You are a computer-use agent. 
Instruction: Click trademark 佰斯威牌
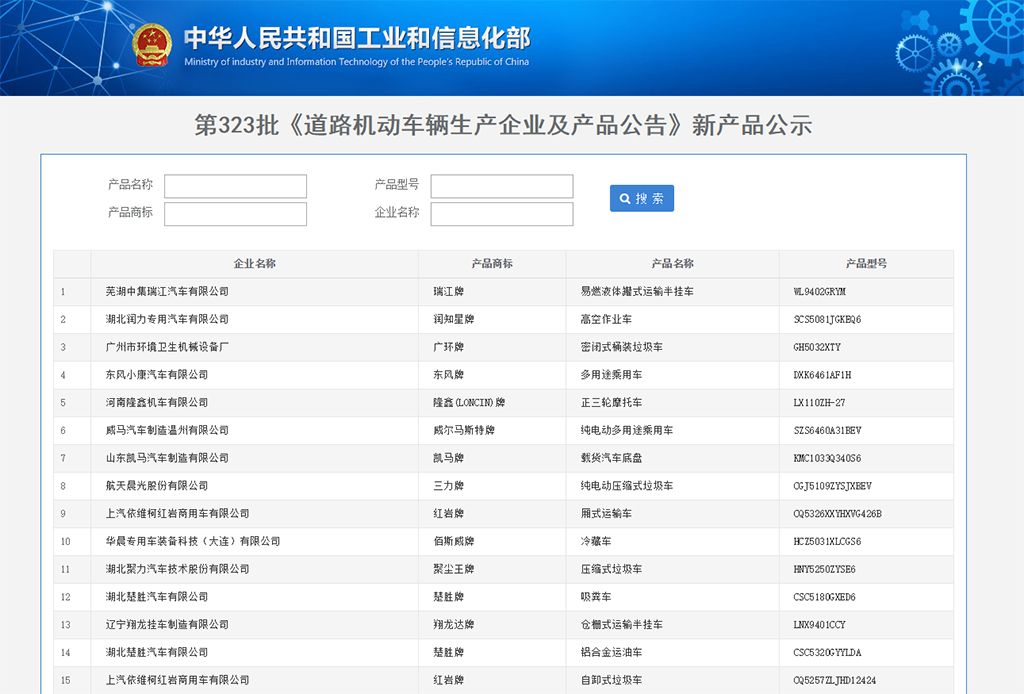point(454,541)
